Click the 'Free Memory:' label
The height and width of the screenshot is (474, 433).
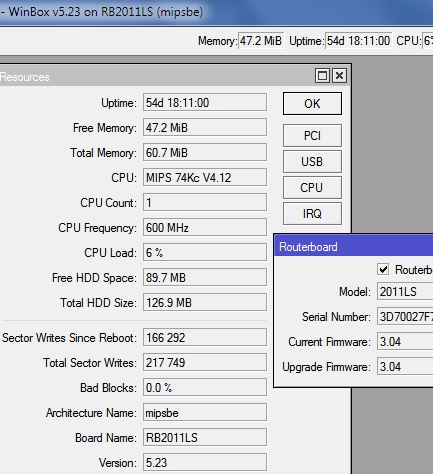click(x=105, y=128)
